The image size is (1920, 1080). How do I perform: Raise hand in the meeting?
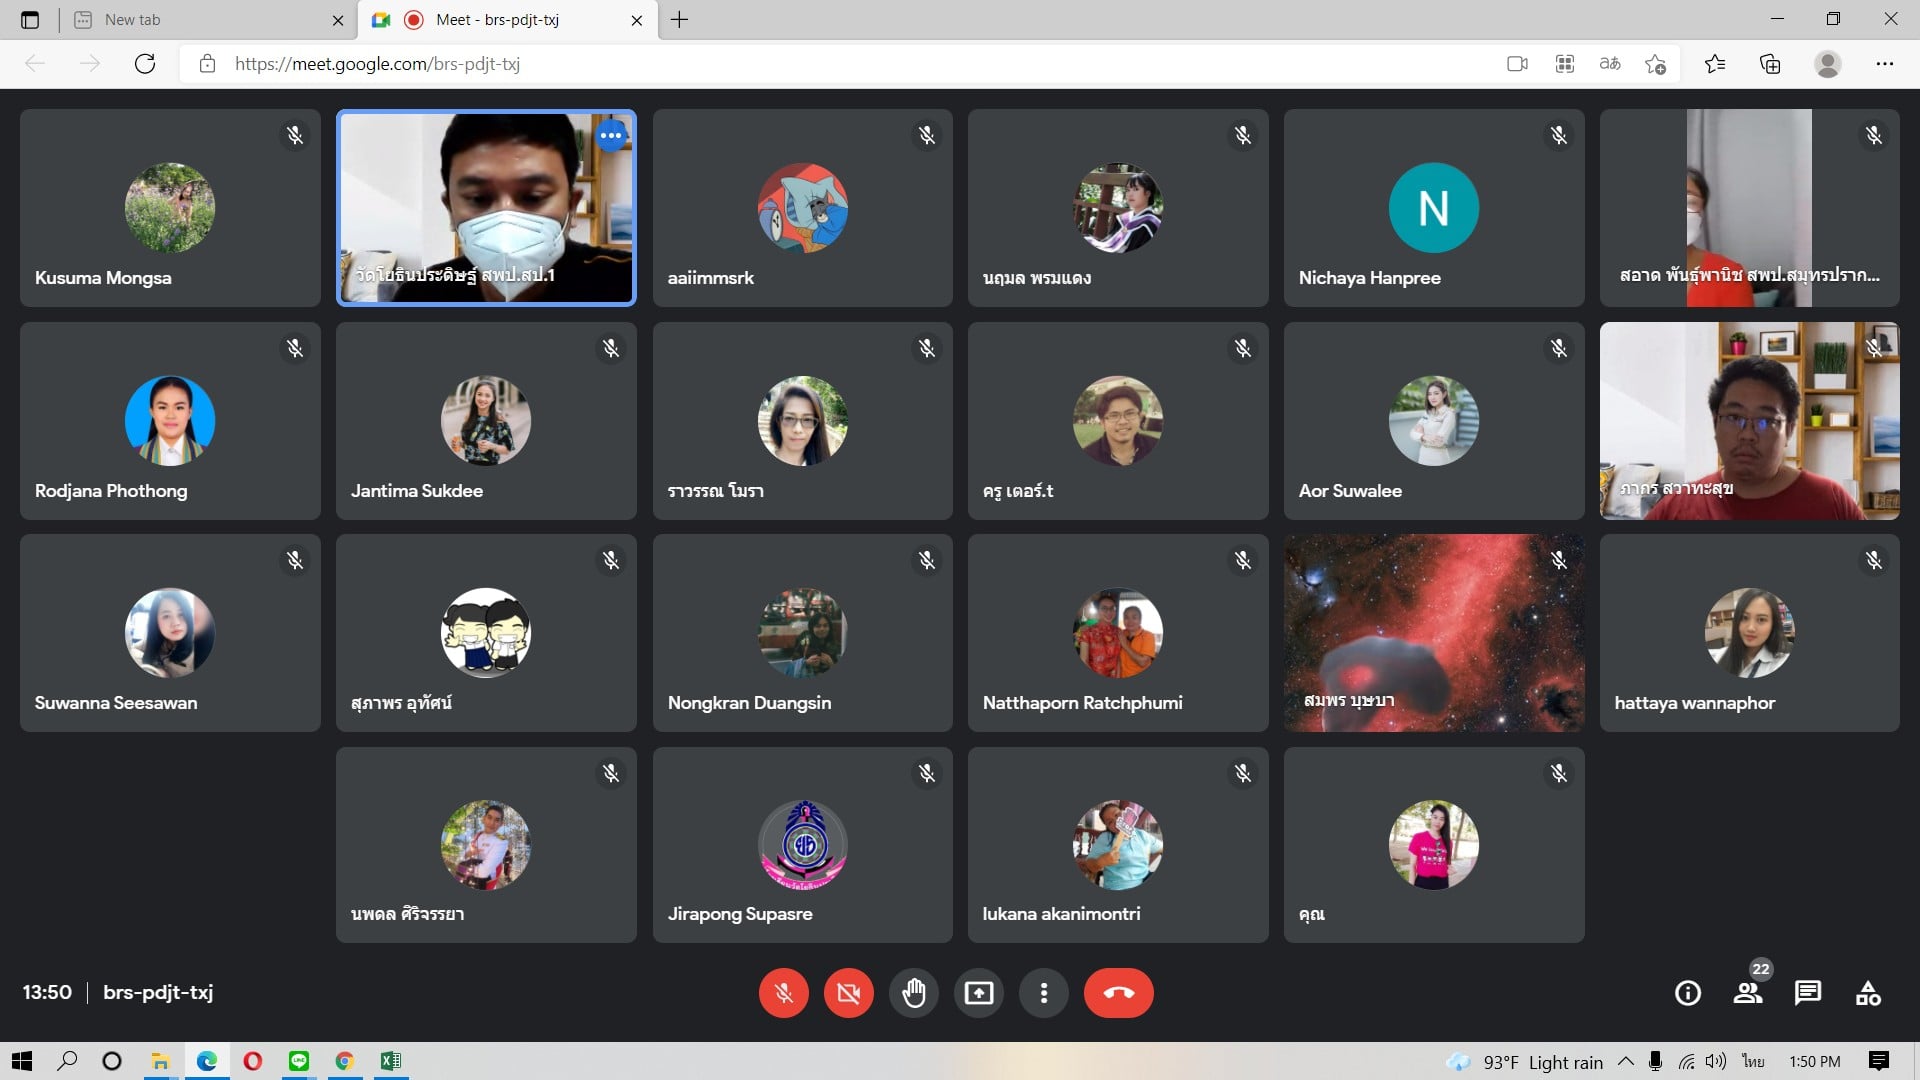pyautogui.click(x=914, y=993)
